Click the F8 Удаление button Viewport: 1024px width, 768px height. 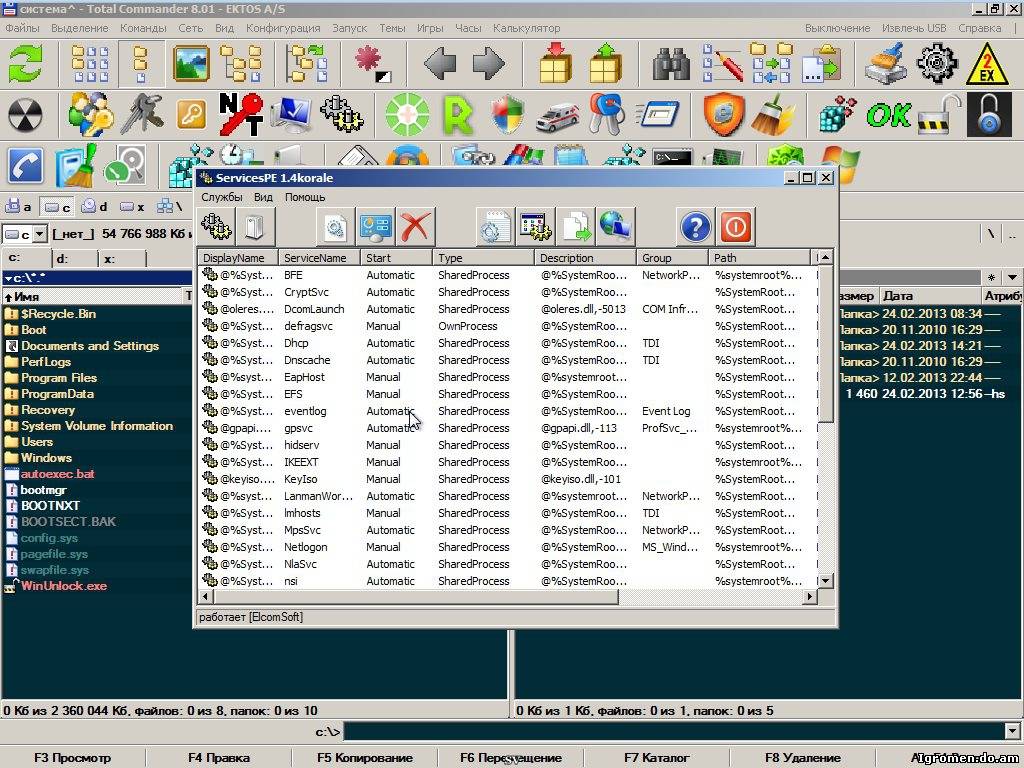pyautogui.click(x=803, y=758)
